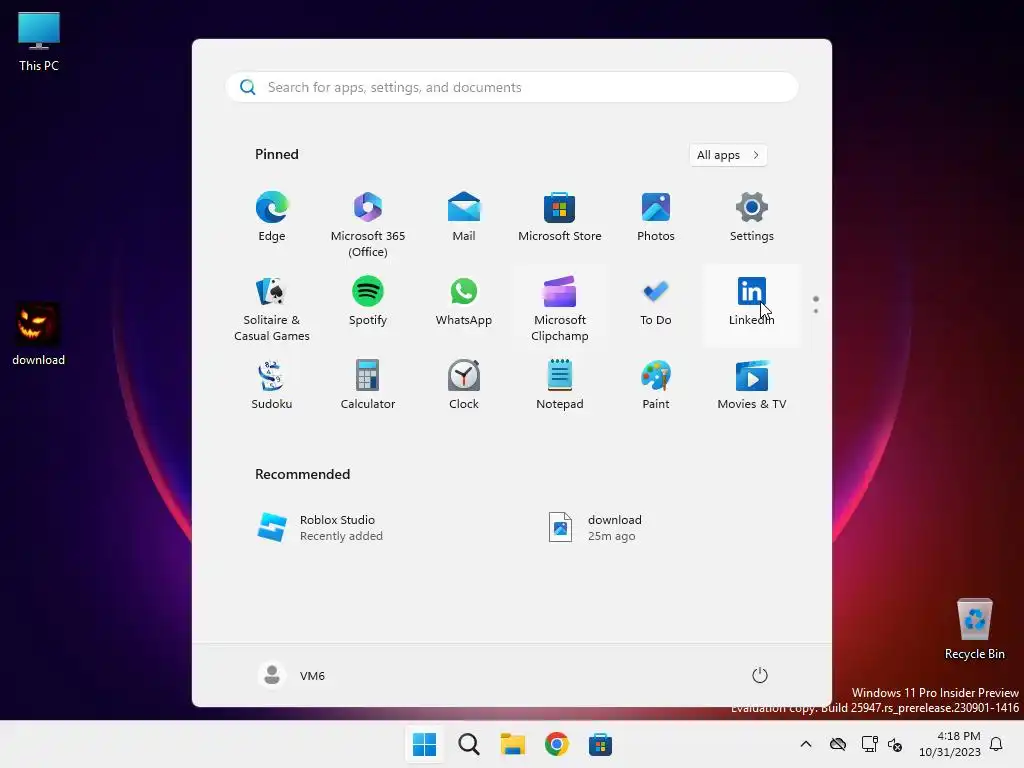Go to next pinned apps page dot
Viewport: 1024px width, 768px height.
click(x=816, y=311)
